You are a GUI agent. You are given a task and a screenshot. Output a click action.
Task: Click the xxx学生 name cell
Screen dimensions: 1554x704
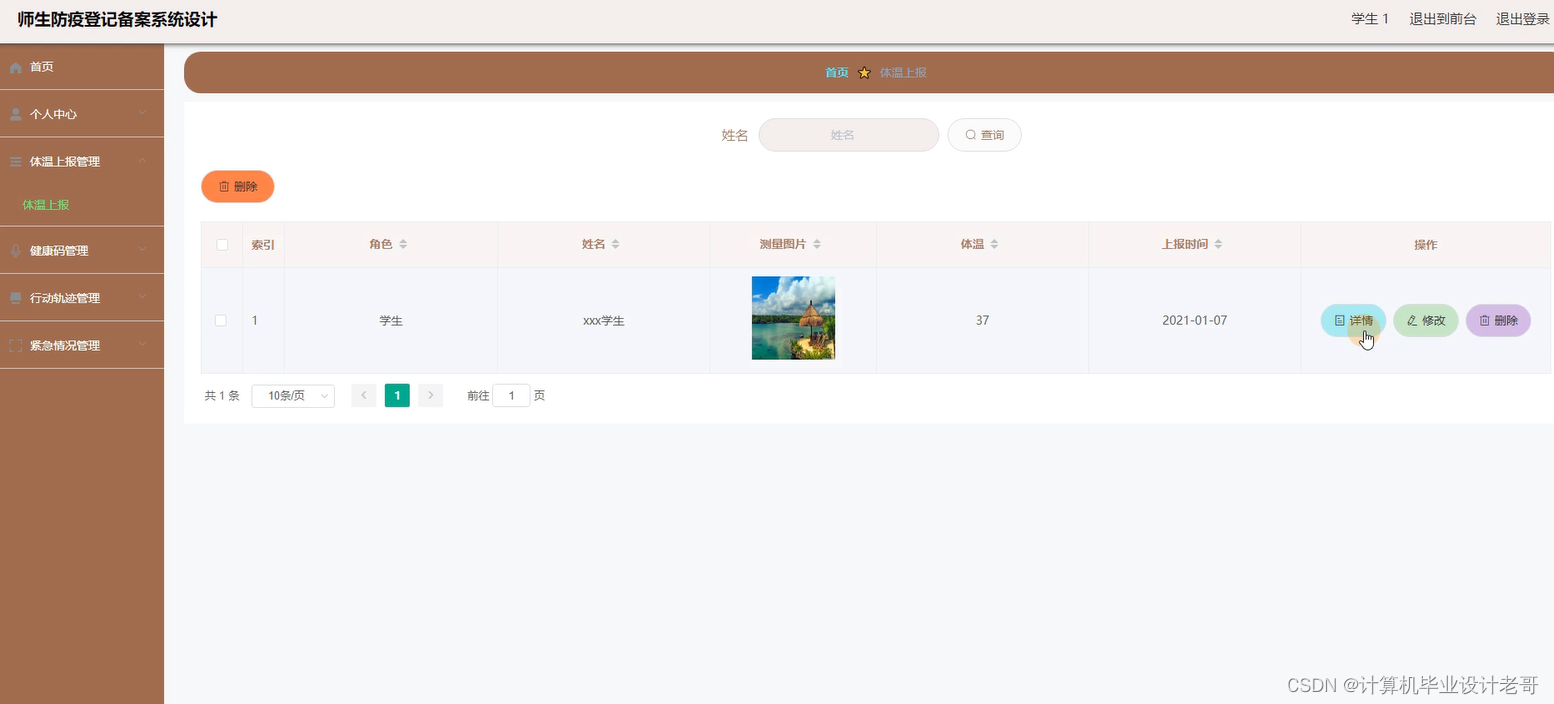point(604,321)
